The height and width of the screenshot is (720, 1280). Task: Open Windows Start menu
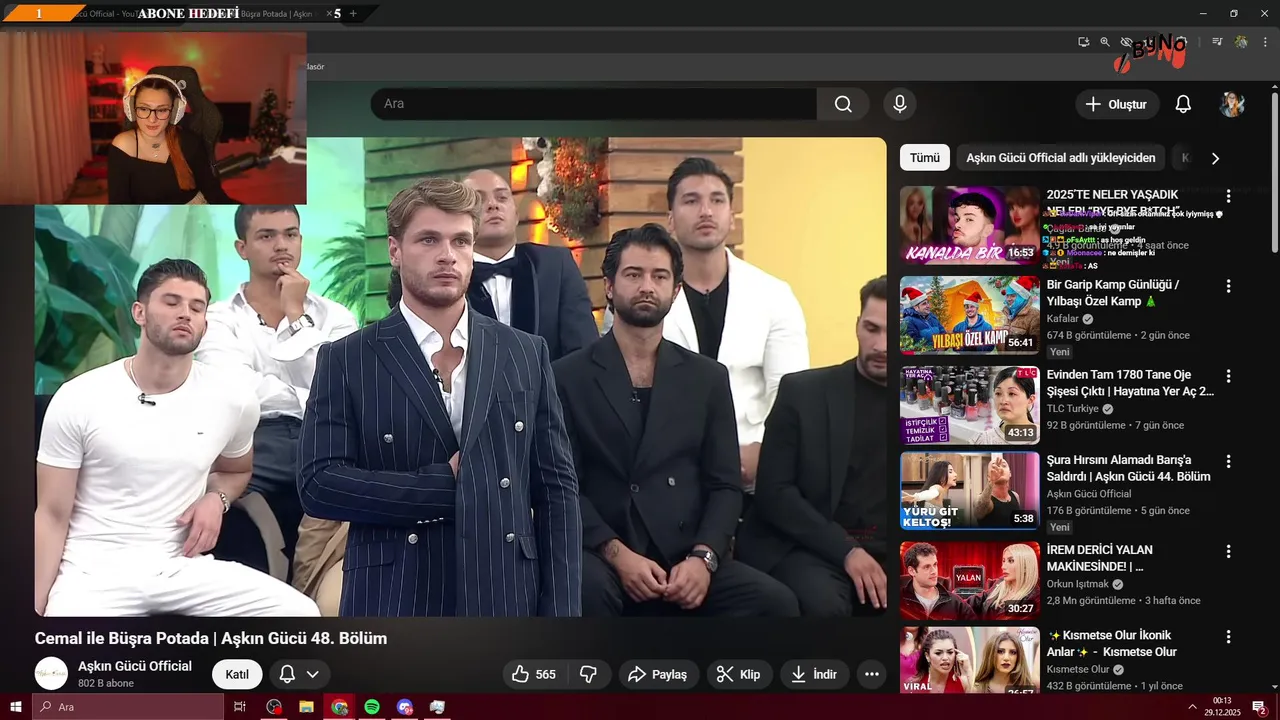16,707
